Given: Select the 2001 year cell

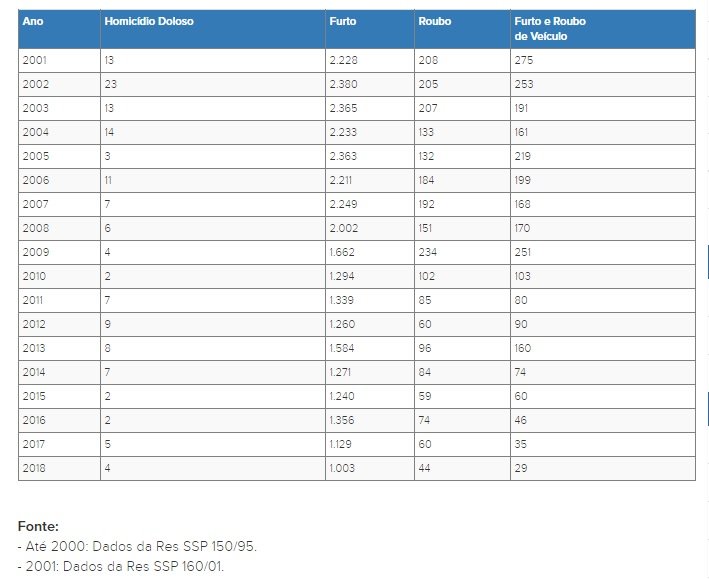Looking at the screenshot, I should (x=35, y=60).
